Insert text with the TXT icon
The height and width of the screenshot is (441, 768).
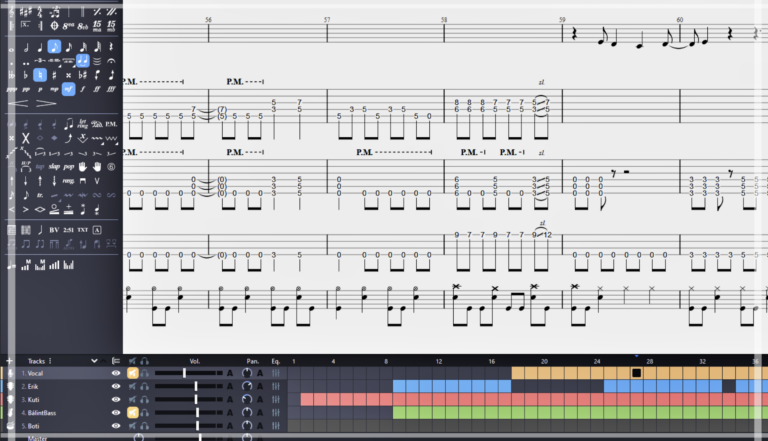(82, 230)
